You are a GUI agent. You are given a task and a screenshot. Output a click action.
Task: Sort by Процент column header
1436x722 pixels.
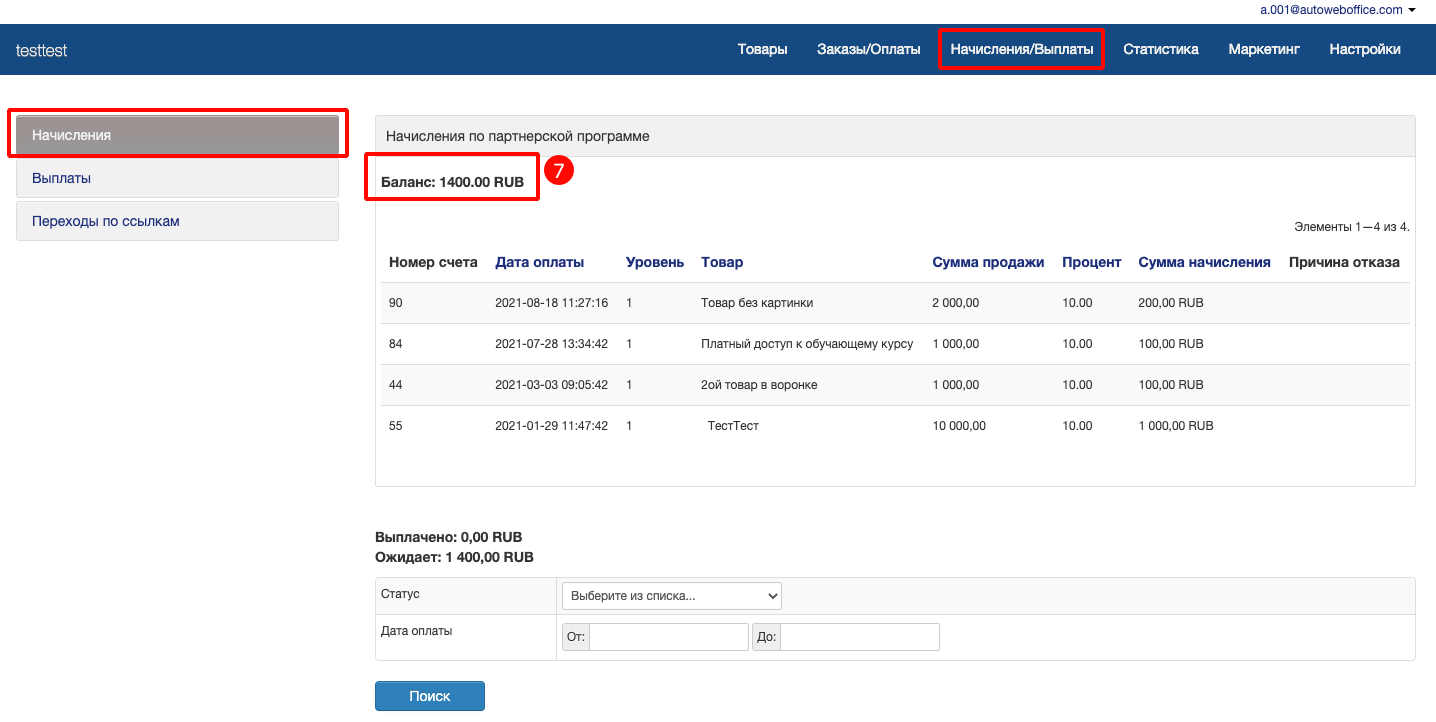[1091, 262]
